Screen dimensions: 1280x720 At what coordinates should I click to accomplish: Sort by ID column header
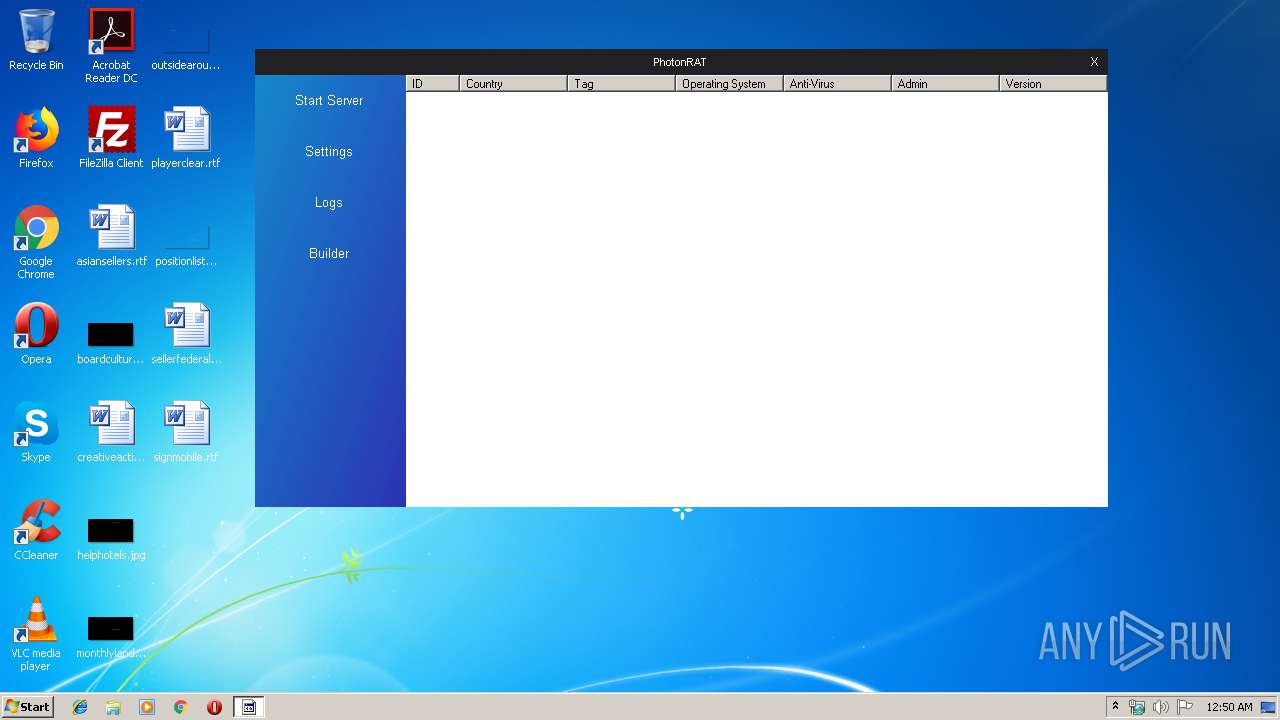tap(432, 84)
